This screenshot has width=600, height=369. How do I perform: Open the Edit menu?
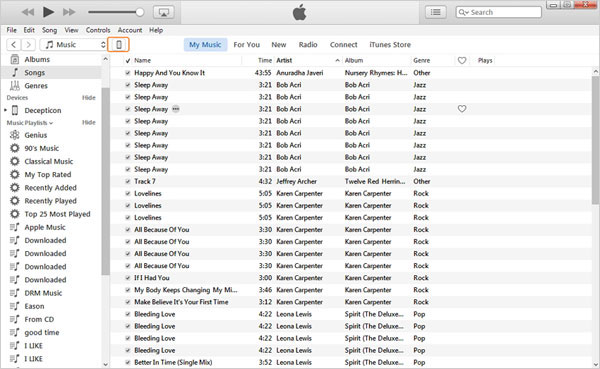pyautogui.click(x=29, y=30)
